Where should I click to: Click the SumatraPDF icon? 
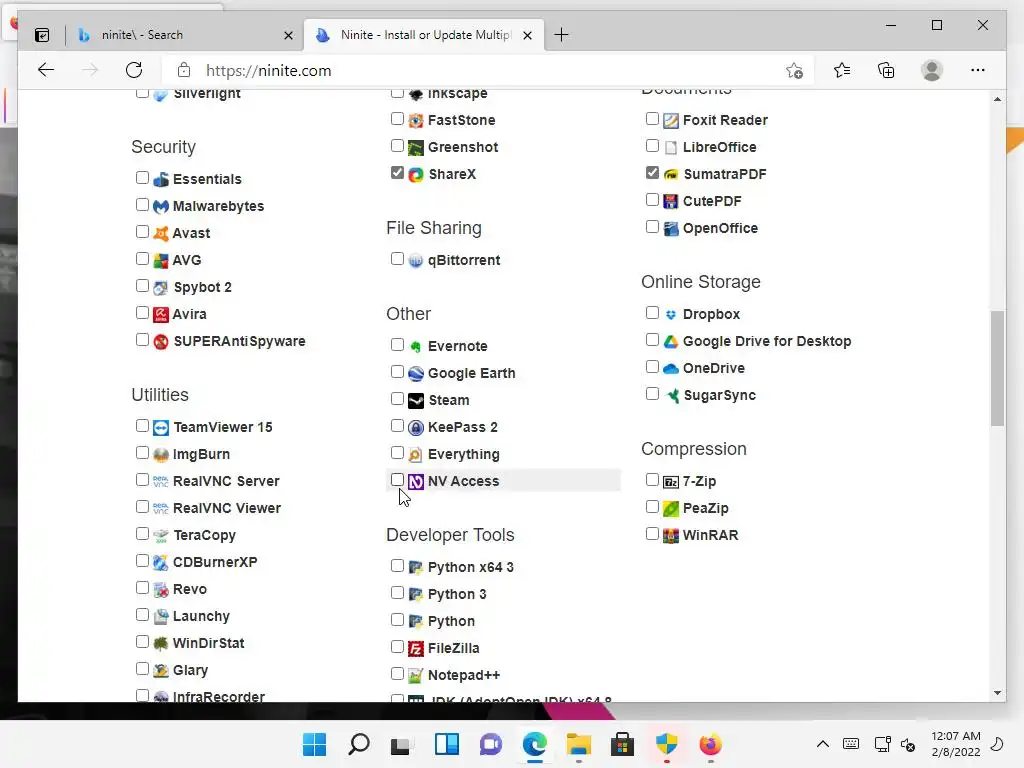point(671,174)
